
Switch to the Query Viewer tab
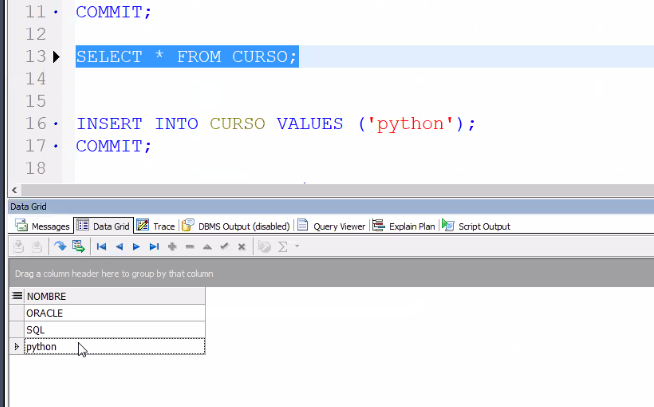pos(332,226)
